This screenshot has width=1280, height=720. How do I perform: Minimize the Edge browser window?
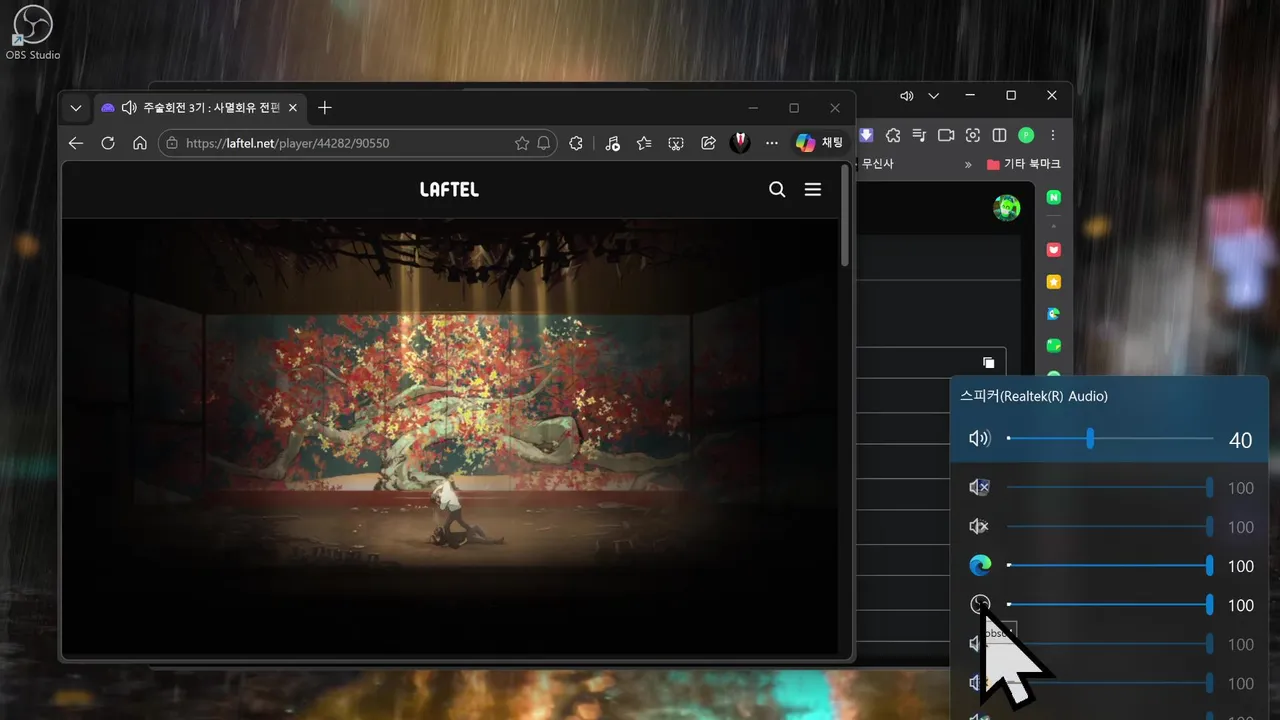(x=753, y=108)
